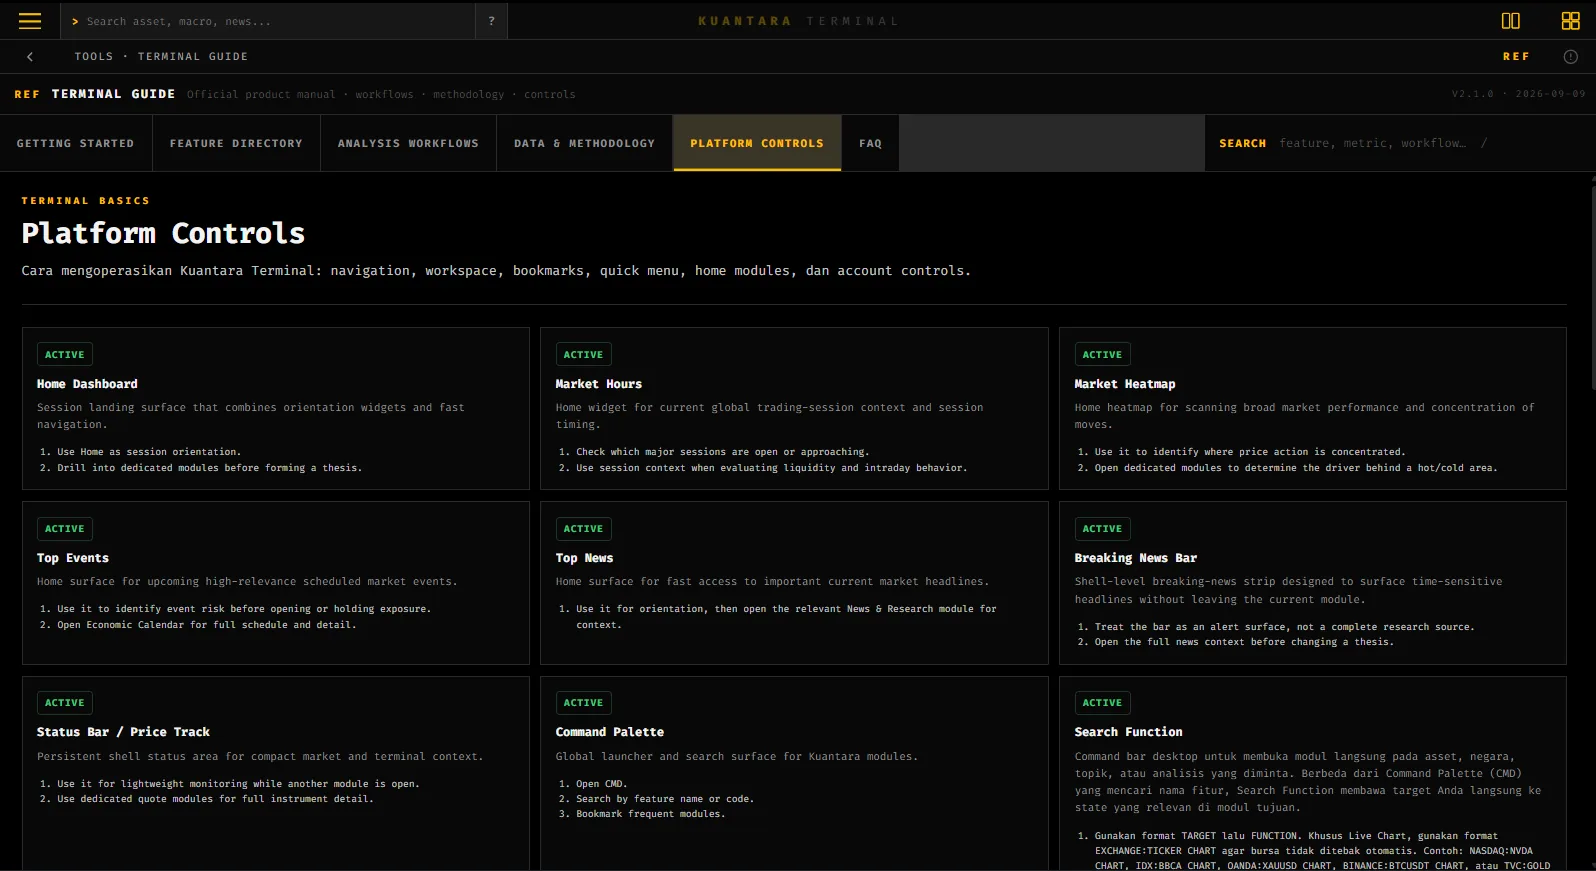Viewport: 1596px width, 871px height.
Task: Click the "Open CMD." step
Action: [x=602, y=784]
